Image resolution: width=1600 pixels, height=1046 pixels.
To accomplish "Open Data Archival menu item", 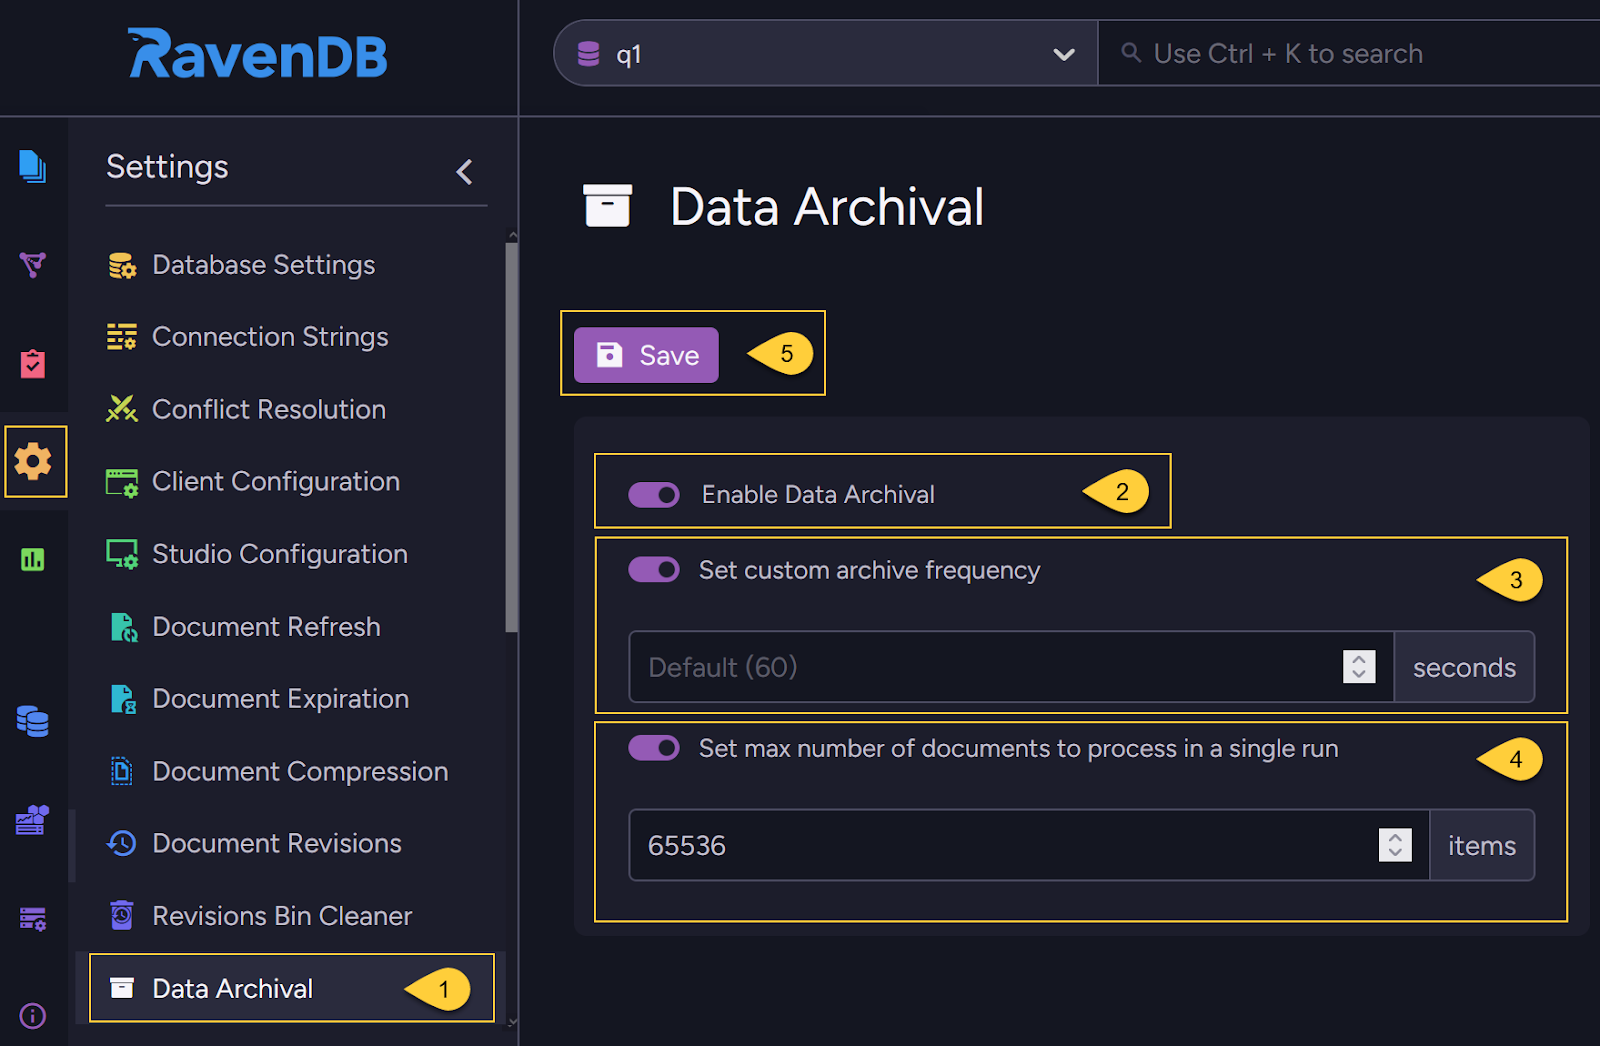I will (x=233, y=989).
